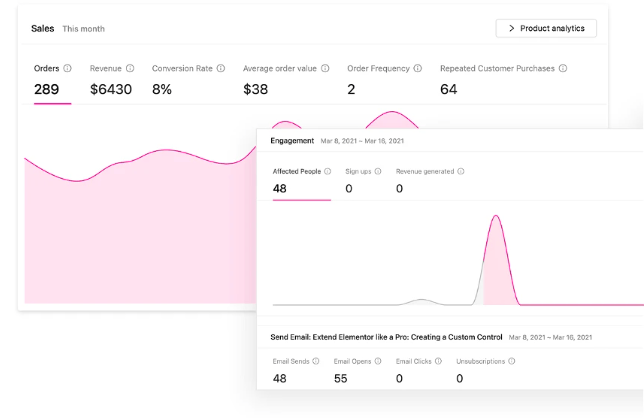Screen dimensions: 644x418
Task: Click info icon beside Sign ups
Action: pyautogui.click(x=379, y=171)
